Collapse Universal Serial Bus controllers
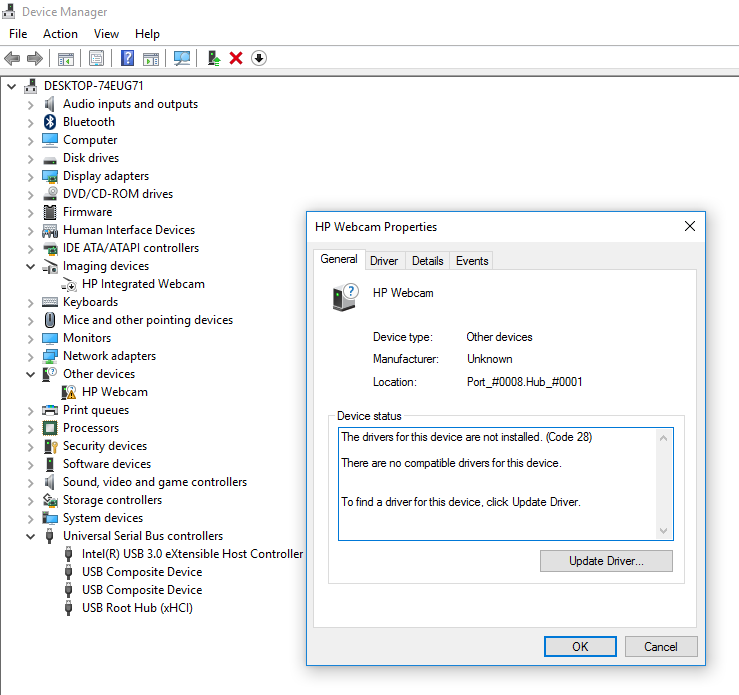 [31, 536]
